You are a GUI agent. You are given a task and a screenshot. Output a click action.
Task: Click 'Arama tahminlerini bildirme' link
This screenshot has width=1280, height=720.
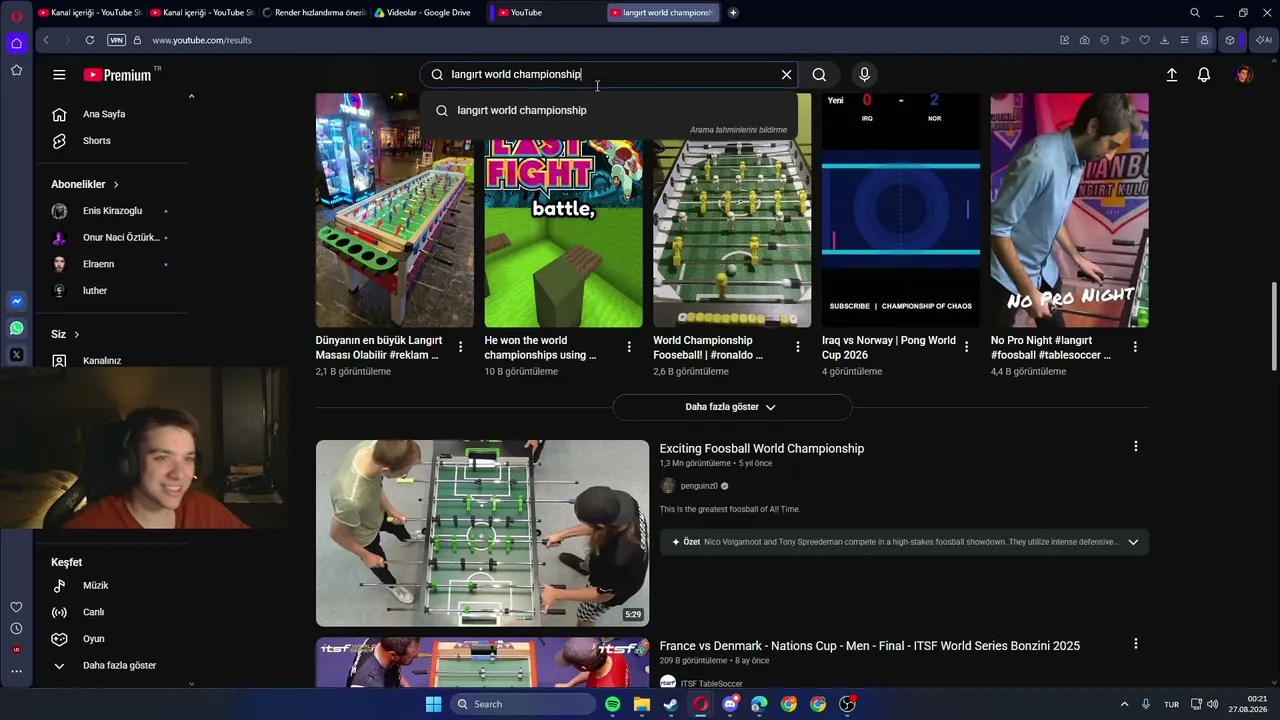[738, 130]
